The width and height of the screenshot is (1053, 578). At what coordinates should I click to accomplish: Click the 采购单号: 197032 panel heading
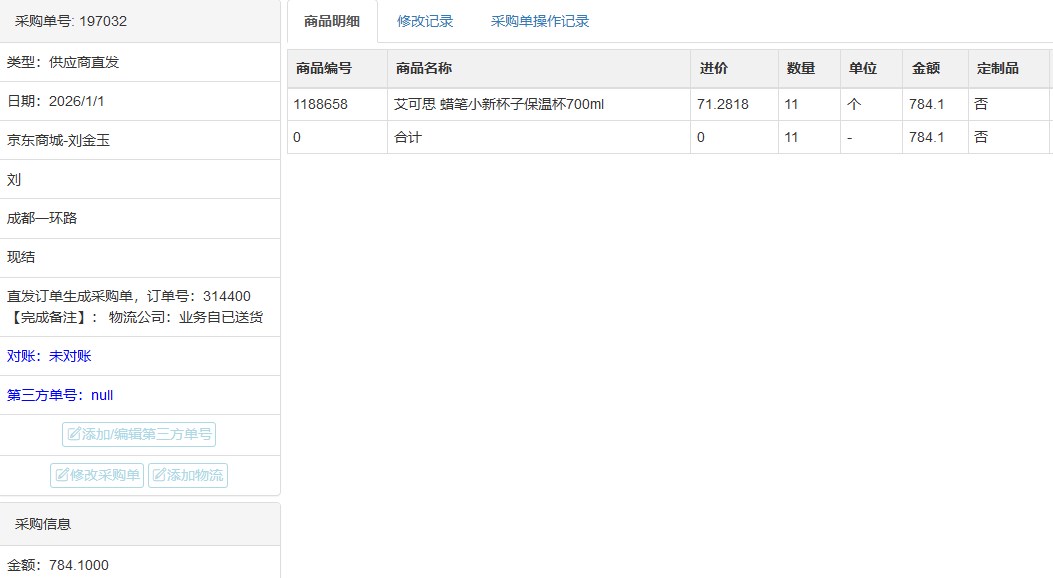click(71, 21)
